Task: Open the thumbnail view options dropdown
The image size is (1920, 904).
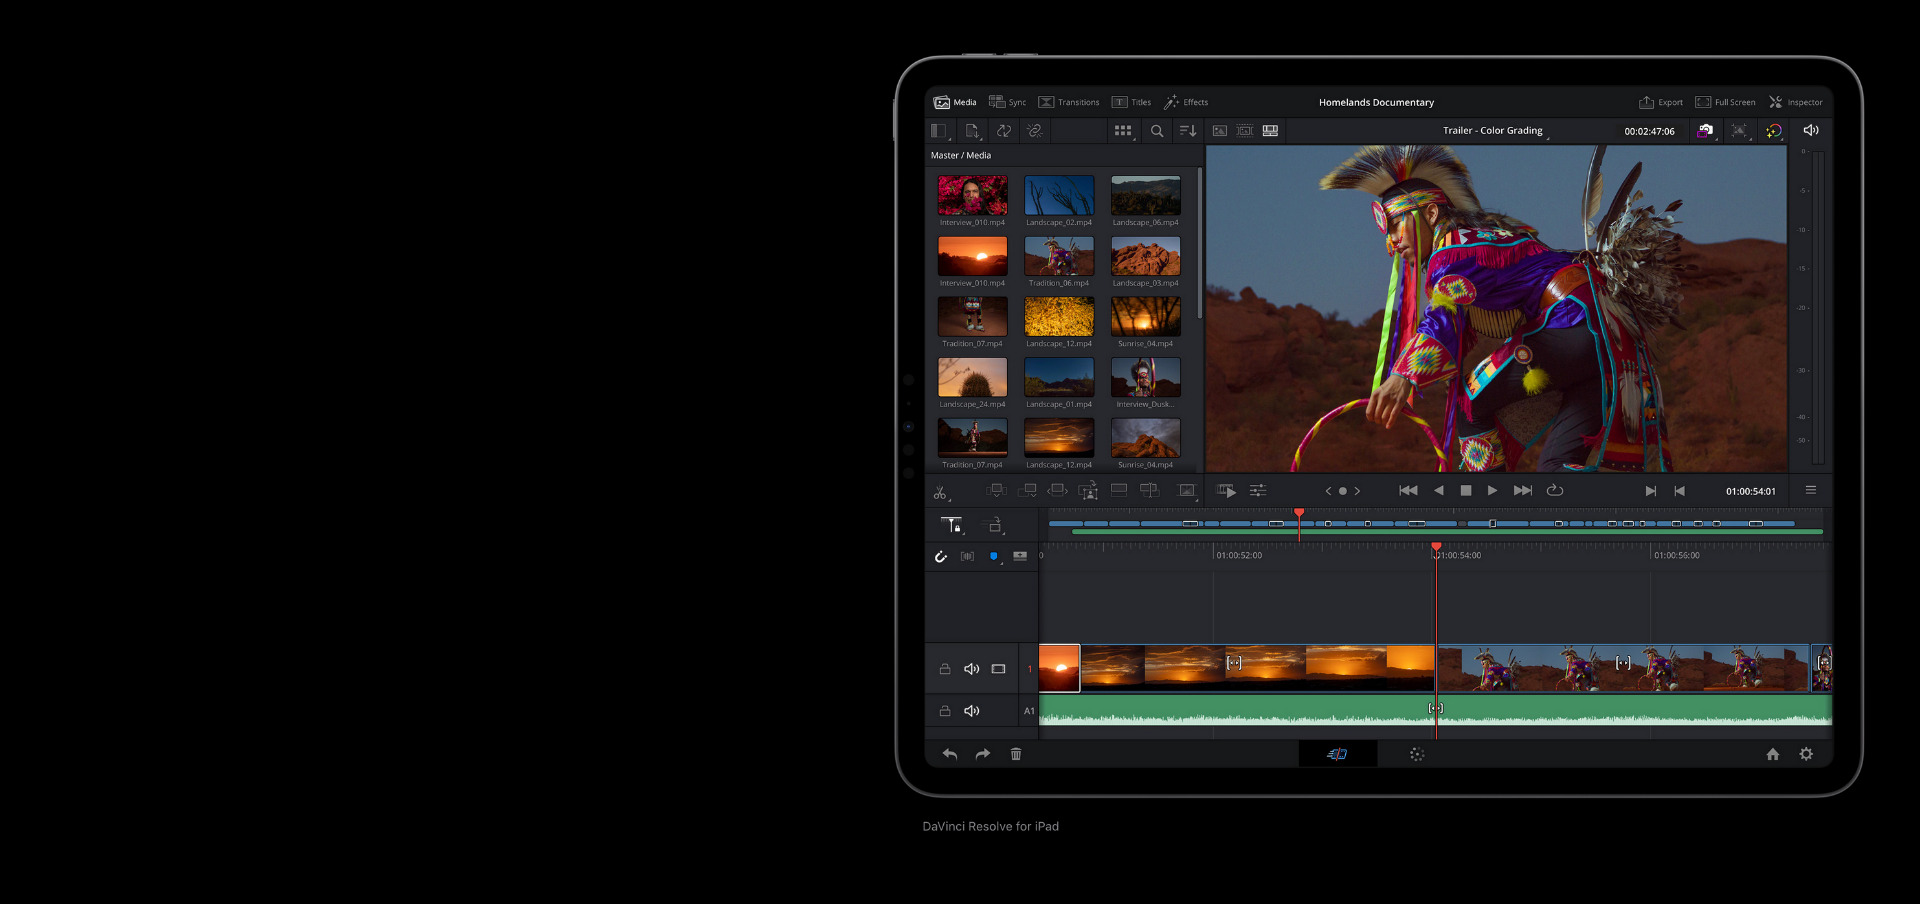Action: click(x=1123, y=131)
